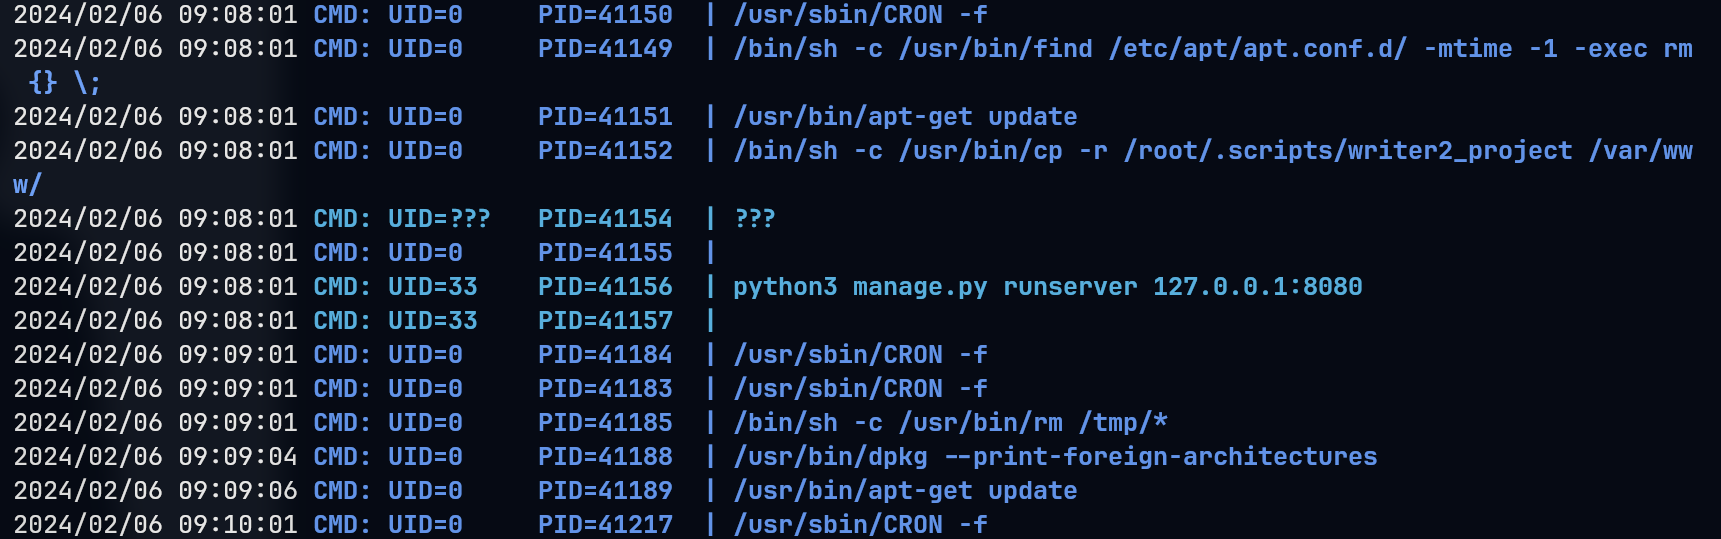Viewport: 1721px width, 539px height.
Task: Click the UID=33 entry for PID=41157
Action: (x=432, y=321)
